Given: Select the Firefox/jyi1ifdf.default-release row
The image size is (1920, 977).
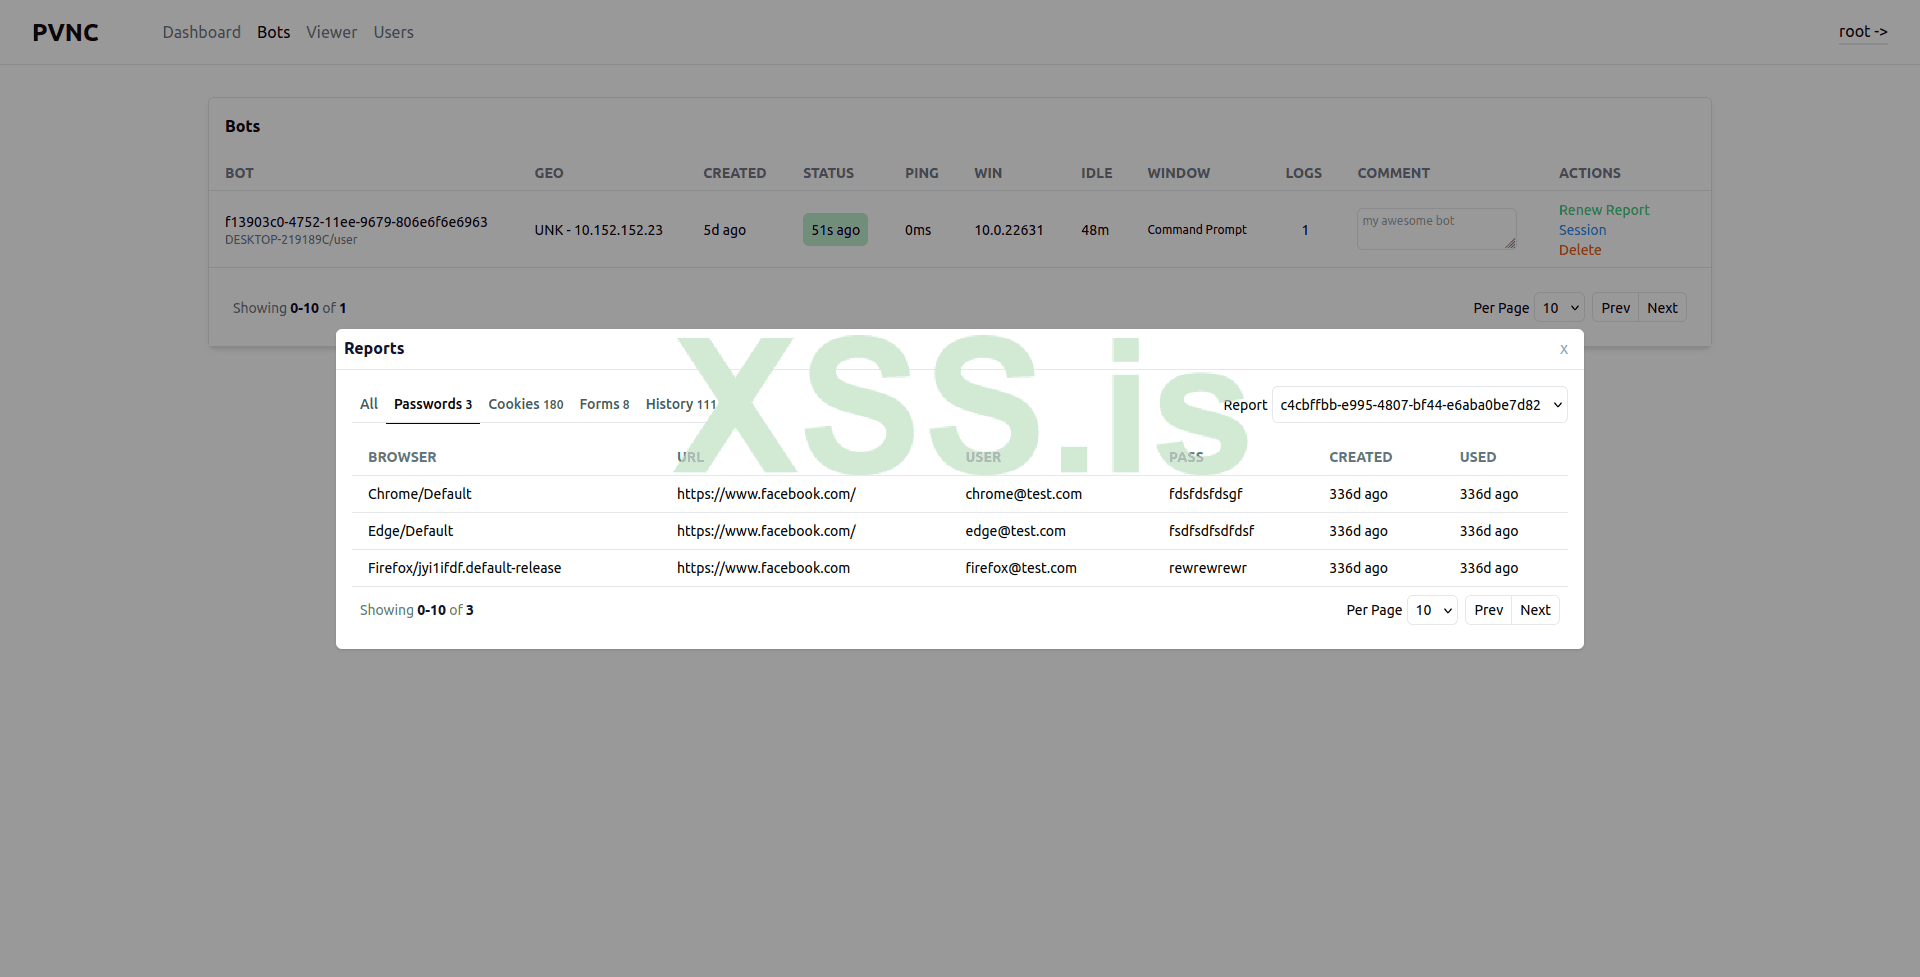Looking at the screenshot, I should [x=960, y=568].
